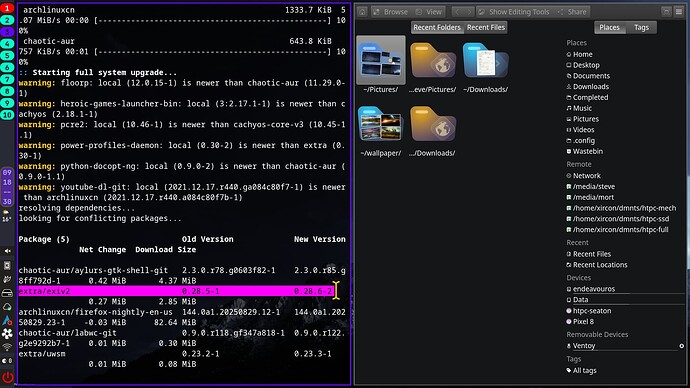
Task: Open Downloads in Places list
Action: tap(587, 87)
